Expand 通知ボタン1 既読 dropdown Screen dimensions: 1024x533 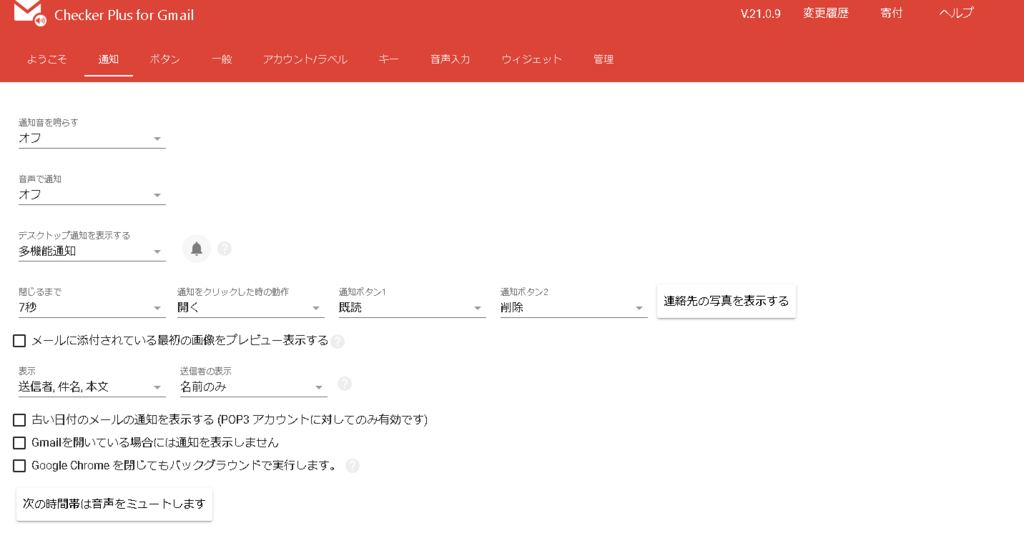[412, 308]
